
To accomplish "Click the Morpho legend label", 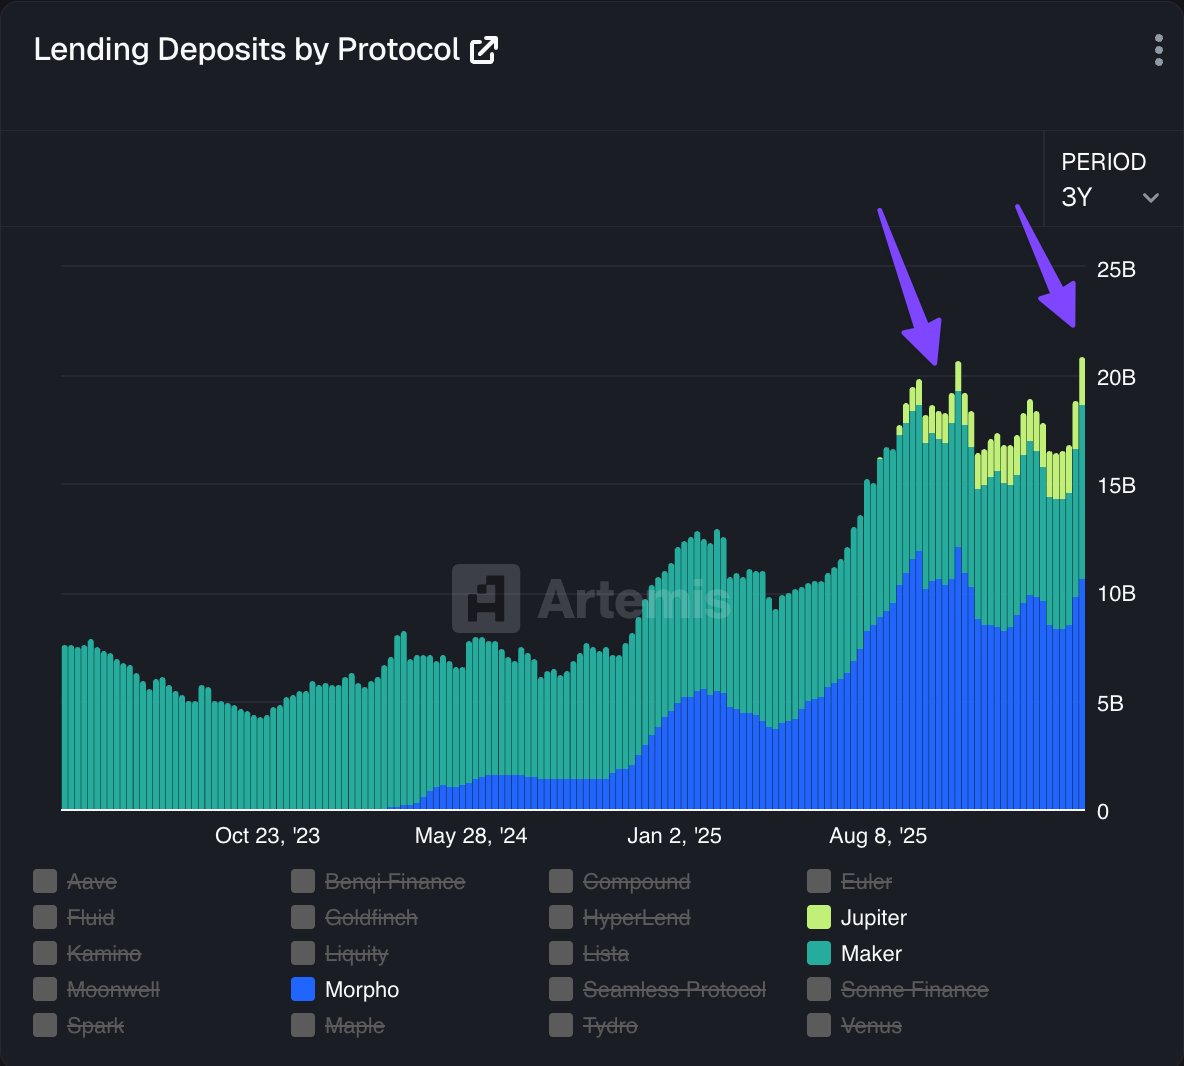I will coord(362,990).
